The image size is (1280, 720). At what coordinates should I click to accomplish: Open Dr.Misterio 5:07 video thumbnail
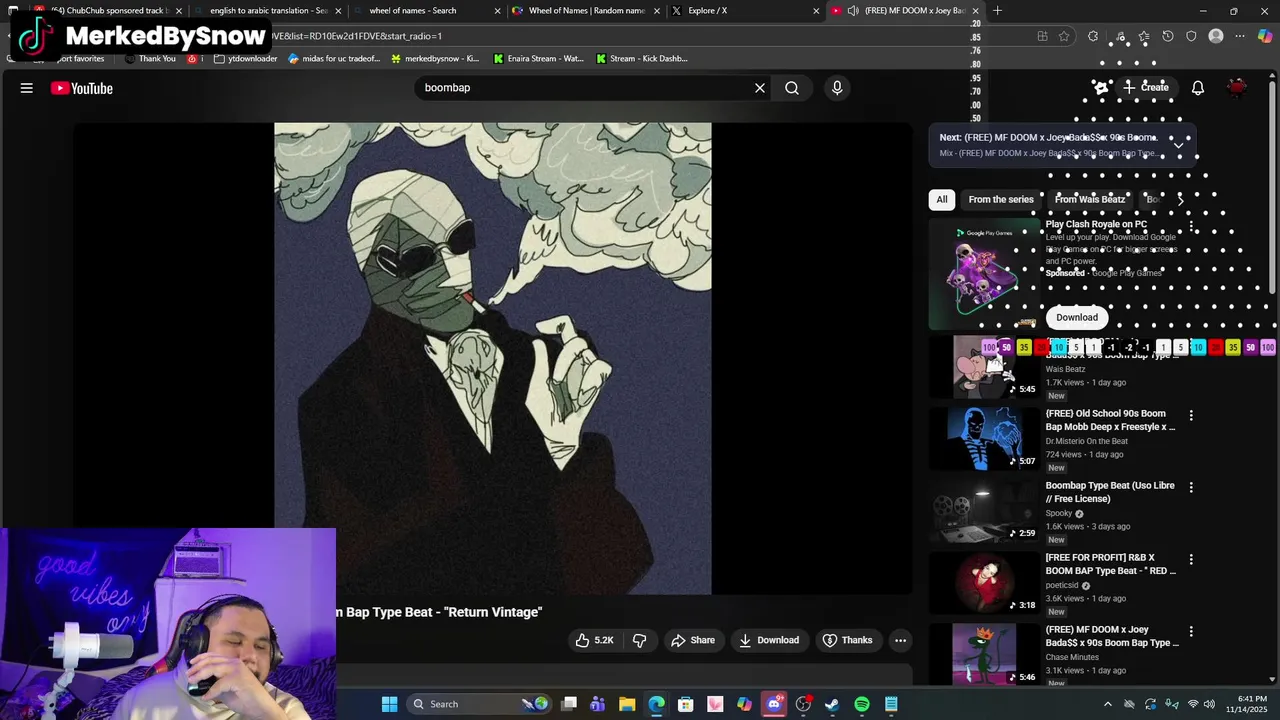[983, 438]
